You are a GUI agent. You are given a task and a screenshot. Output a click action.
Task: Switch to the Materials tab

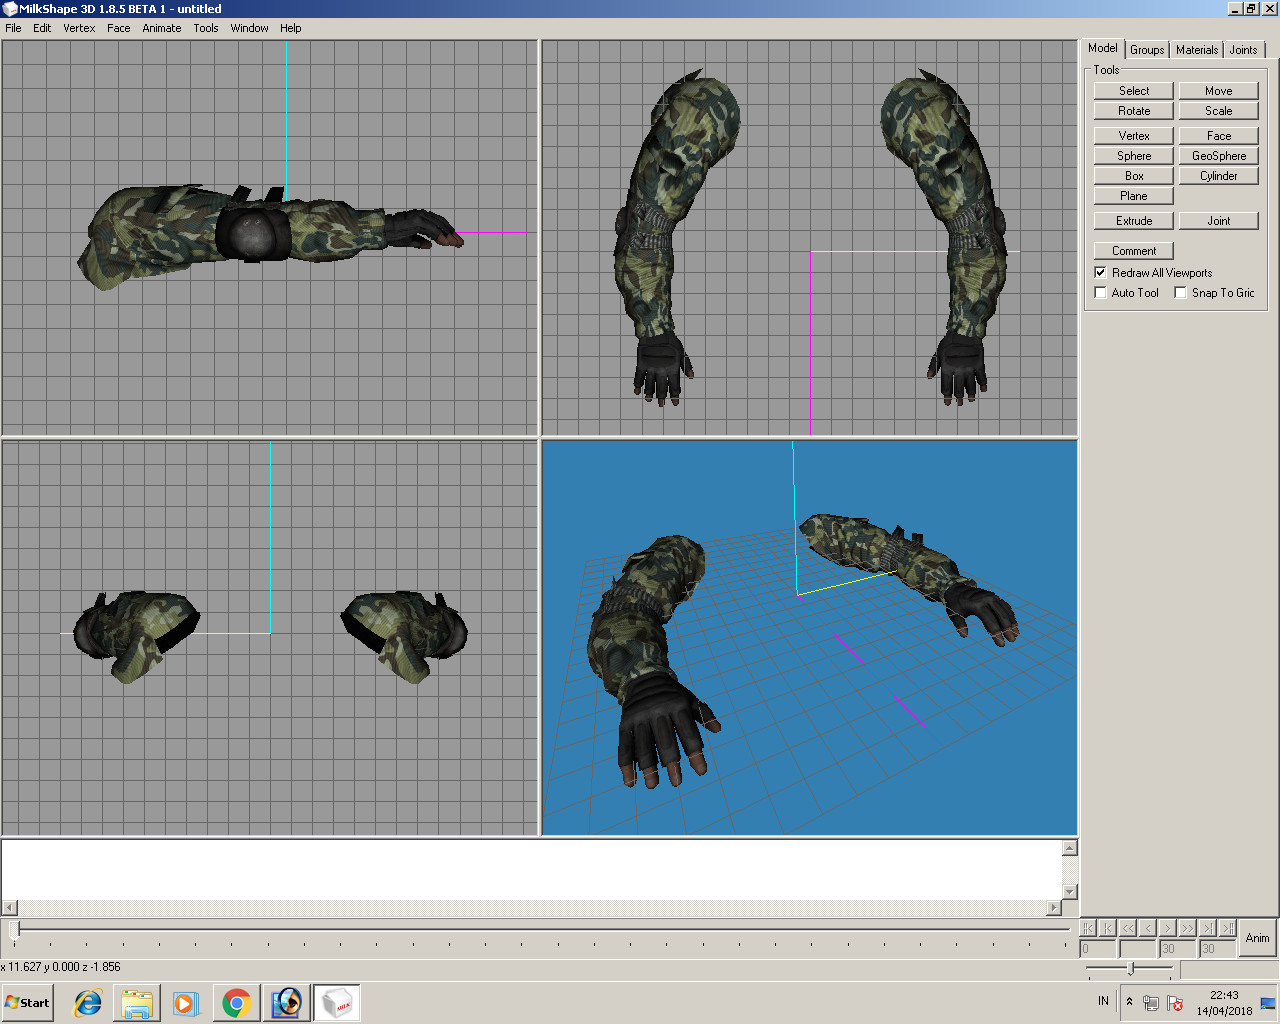(1196, 49)
